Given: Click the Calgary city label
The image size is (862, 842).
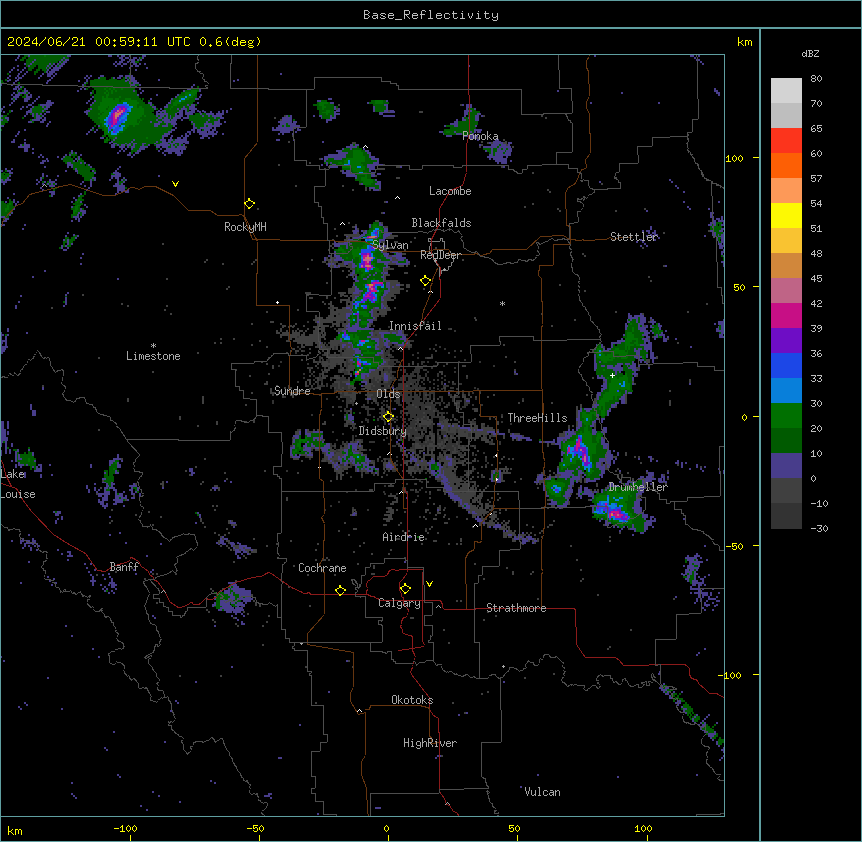Looking at the screenshot, I should coord(399,603).
